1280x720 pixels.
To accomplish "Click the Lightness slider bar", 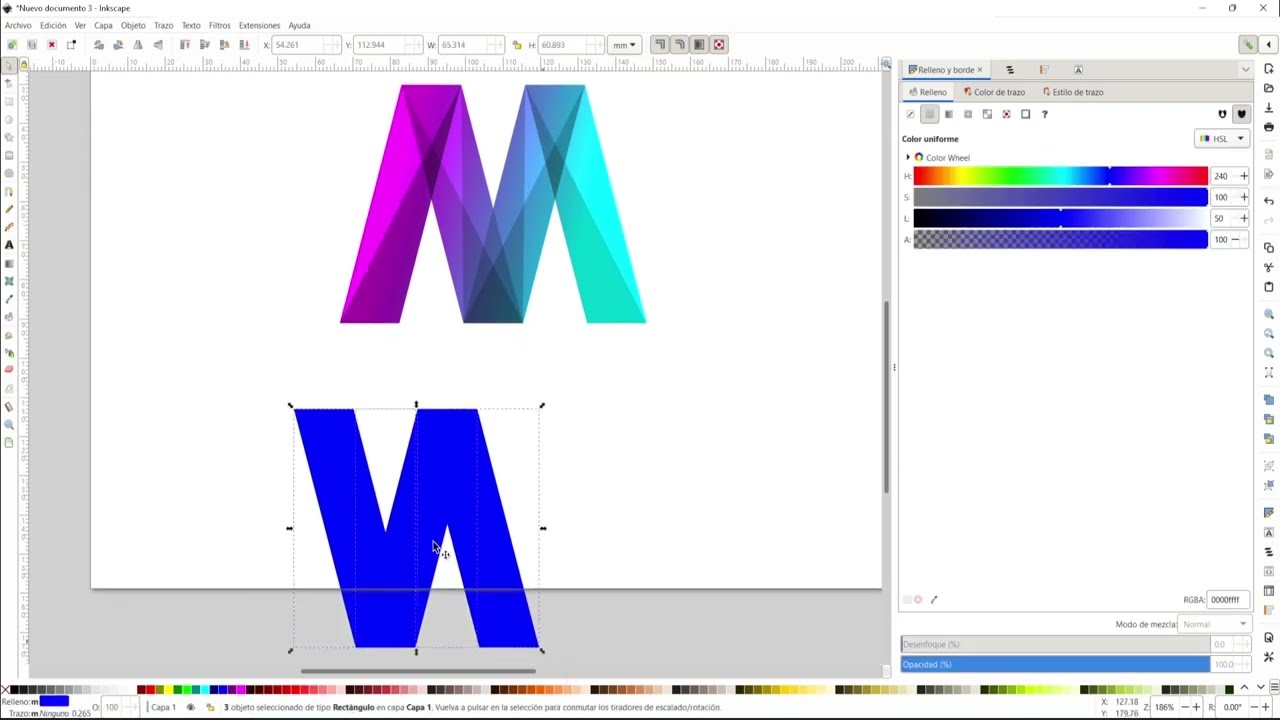I will pos(1060,218).
